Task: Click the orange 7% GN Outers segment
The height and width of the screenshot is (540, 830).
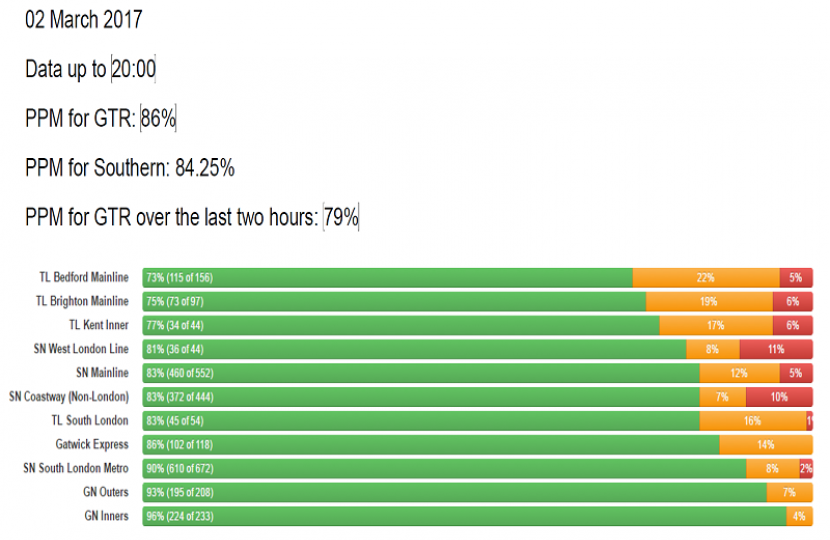Action: click(790, 492)
